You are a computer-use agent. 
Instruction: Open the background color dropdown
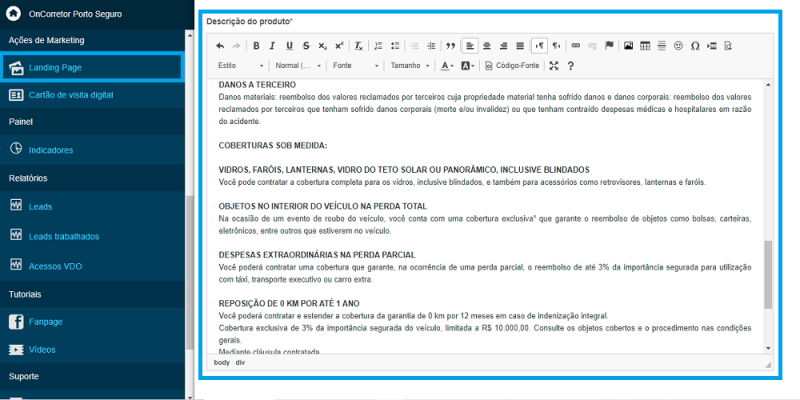(x=467, y=66)
